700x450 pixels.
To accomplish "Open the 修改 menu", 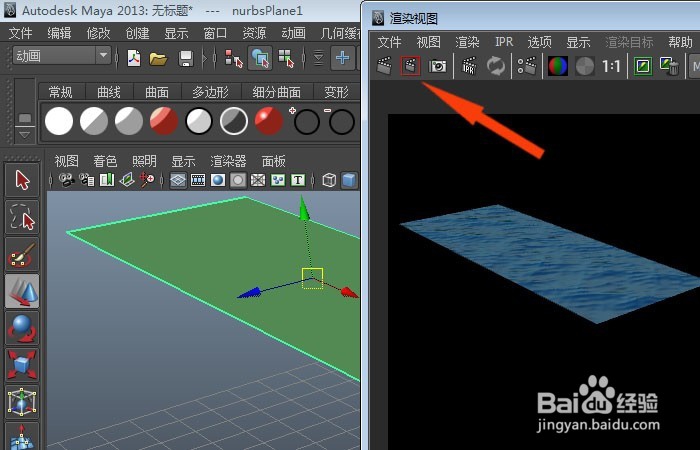I will coord(98,33).
